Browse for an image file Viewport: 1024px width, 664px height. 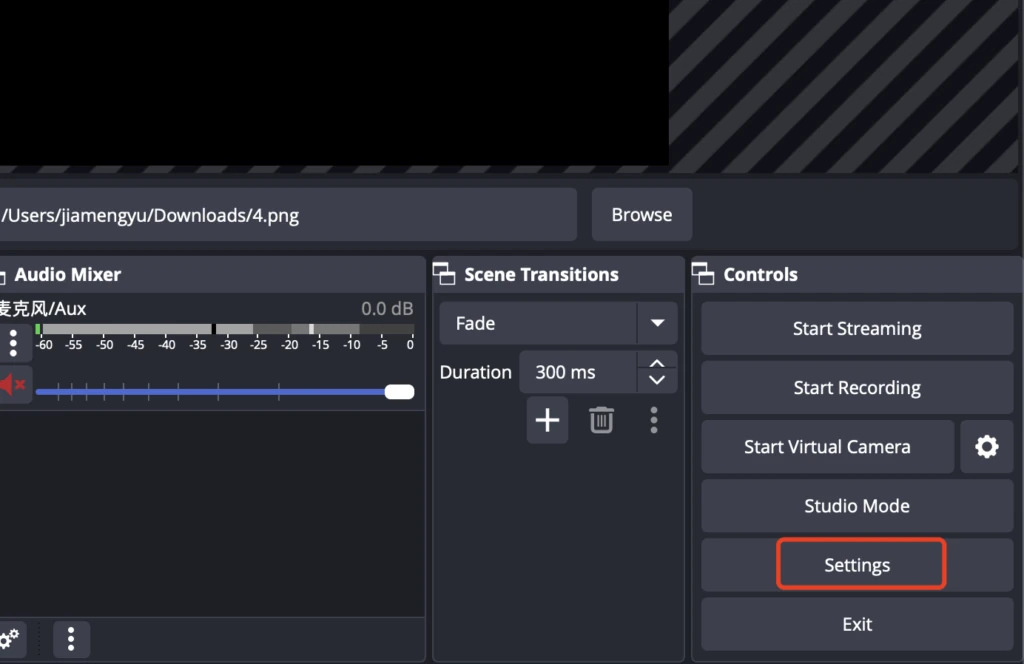pyautogui.click(x=641, y=215)
